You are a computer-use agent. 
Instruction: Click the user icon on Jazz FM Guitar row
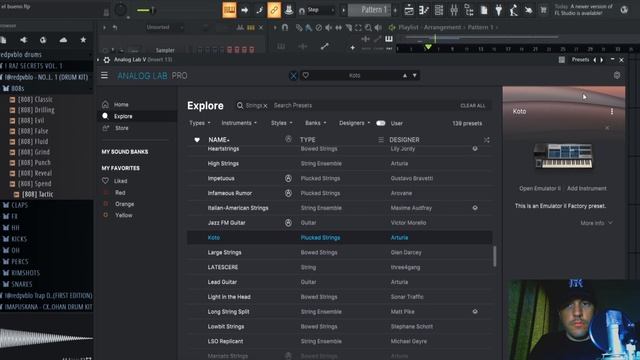click(288, 223)
